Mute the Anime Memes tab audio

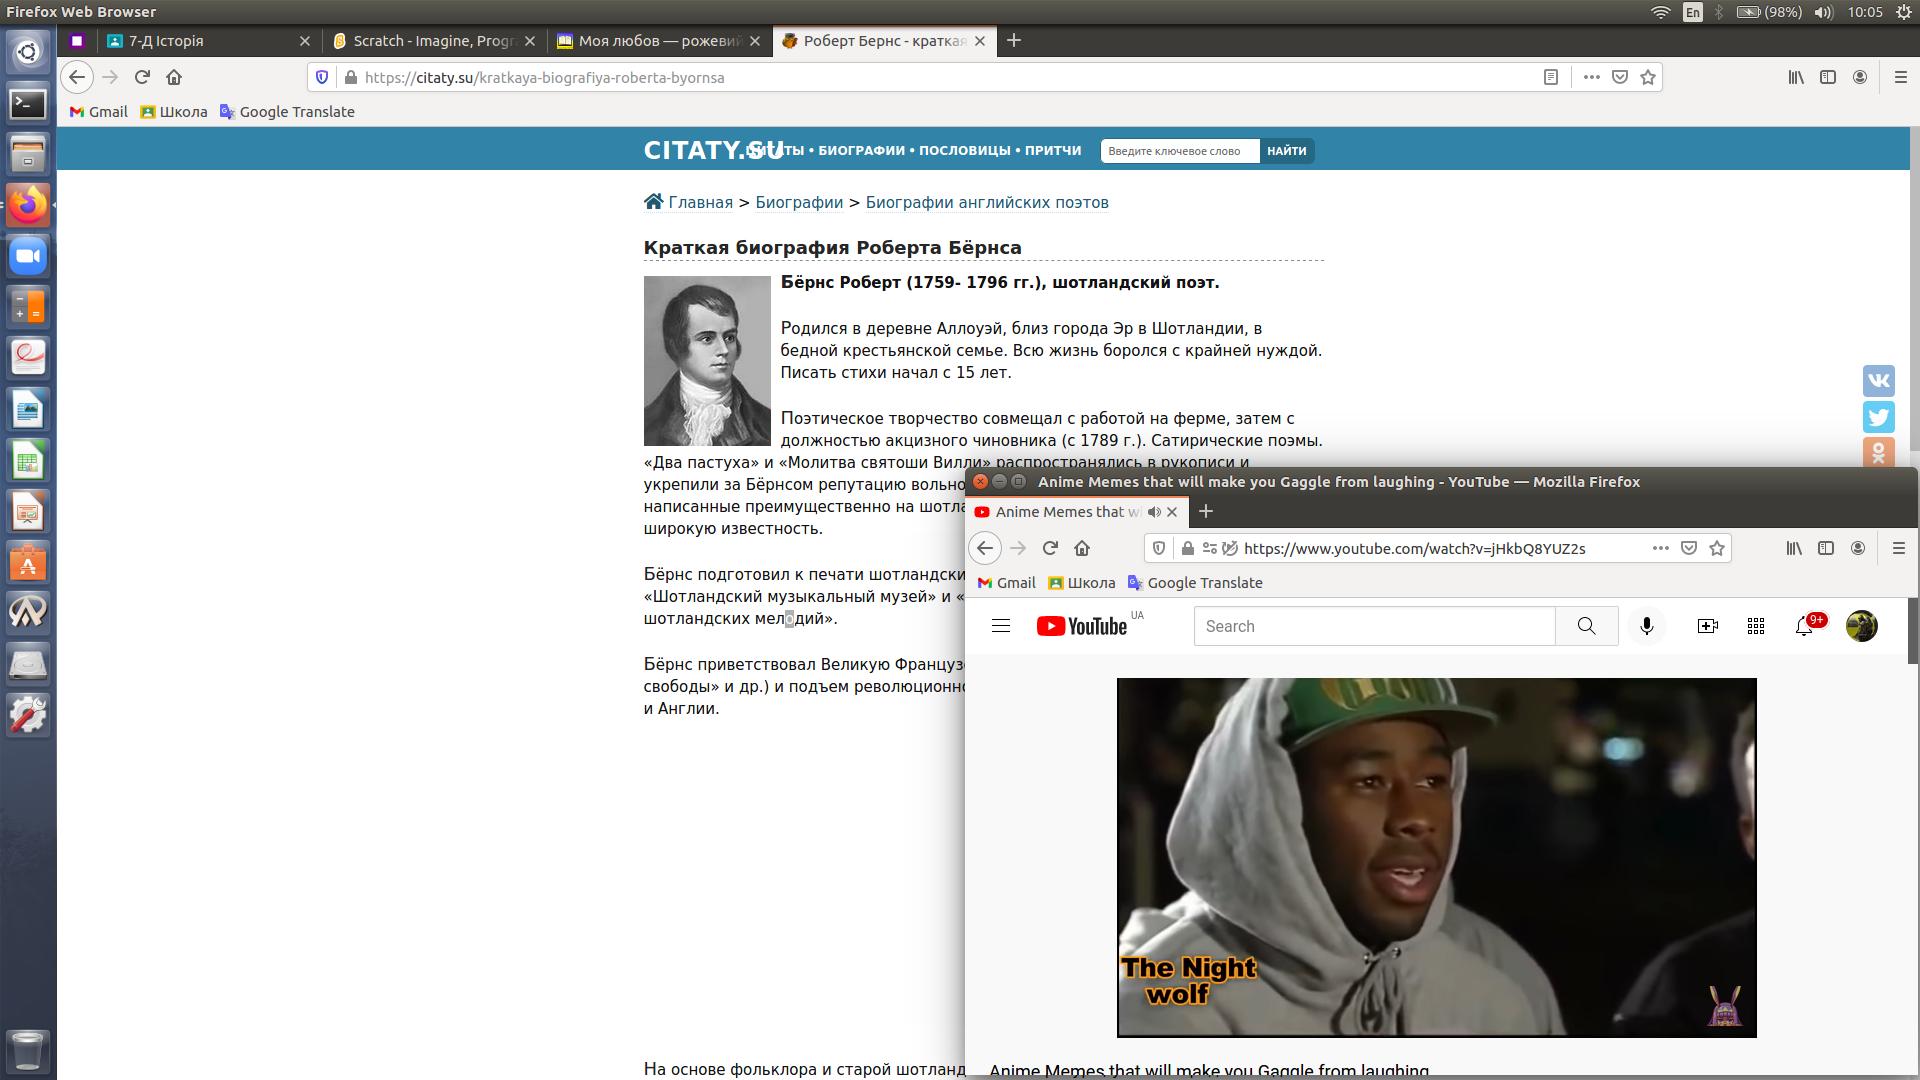pos(1154,512)
